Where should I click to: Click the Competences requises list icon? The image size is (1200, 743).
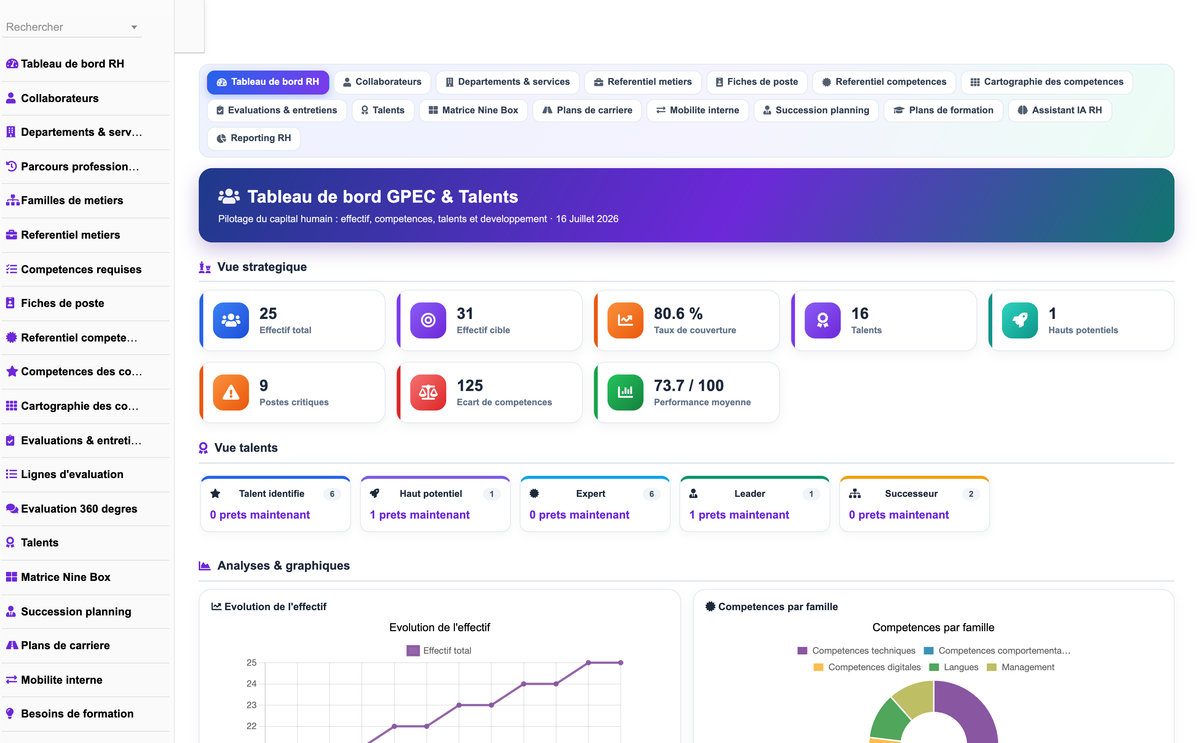tap(12, 269)
